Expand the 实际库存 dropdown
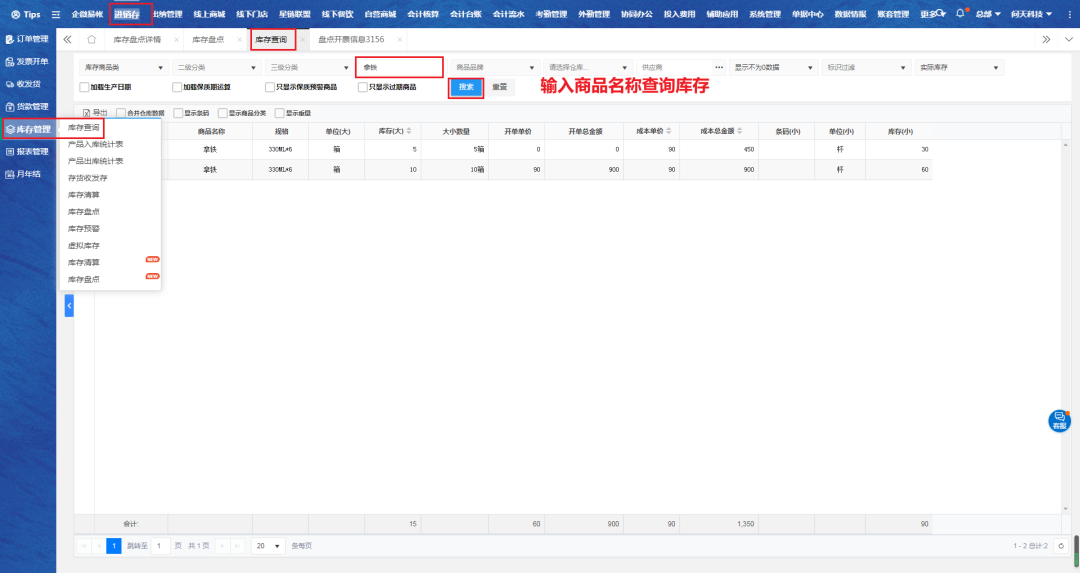The image size is (1080, 573). click(959, 67)
